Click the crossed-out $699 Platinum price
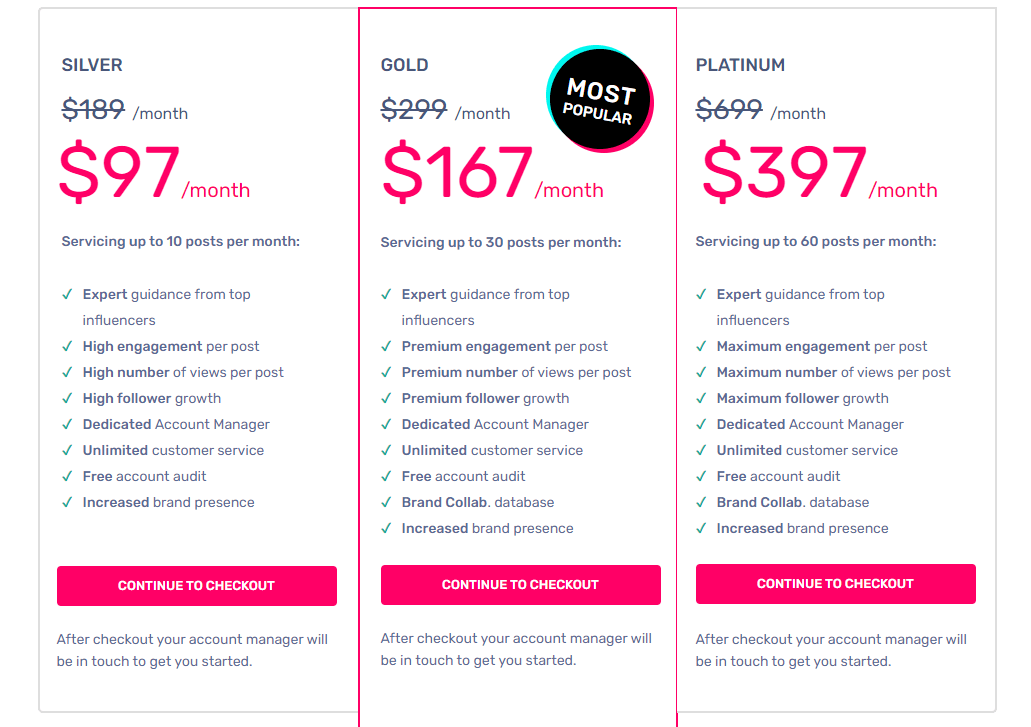 (729, 109)
